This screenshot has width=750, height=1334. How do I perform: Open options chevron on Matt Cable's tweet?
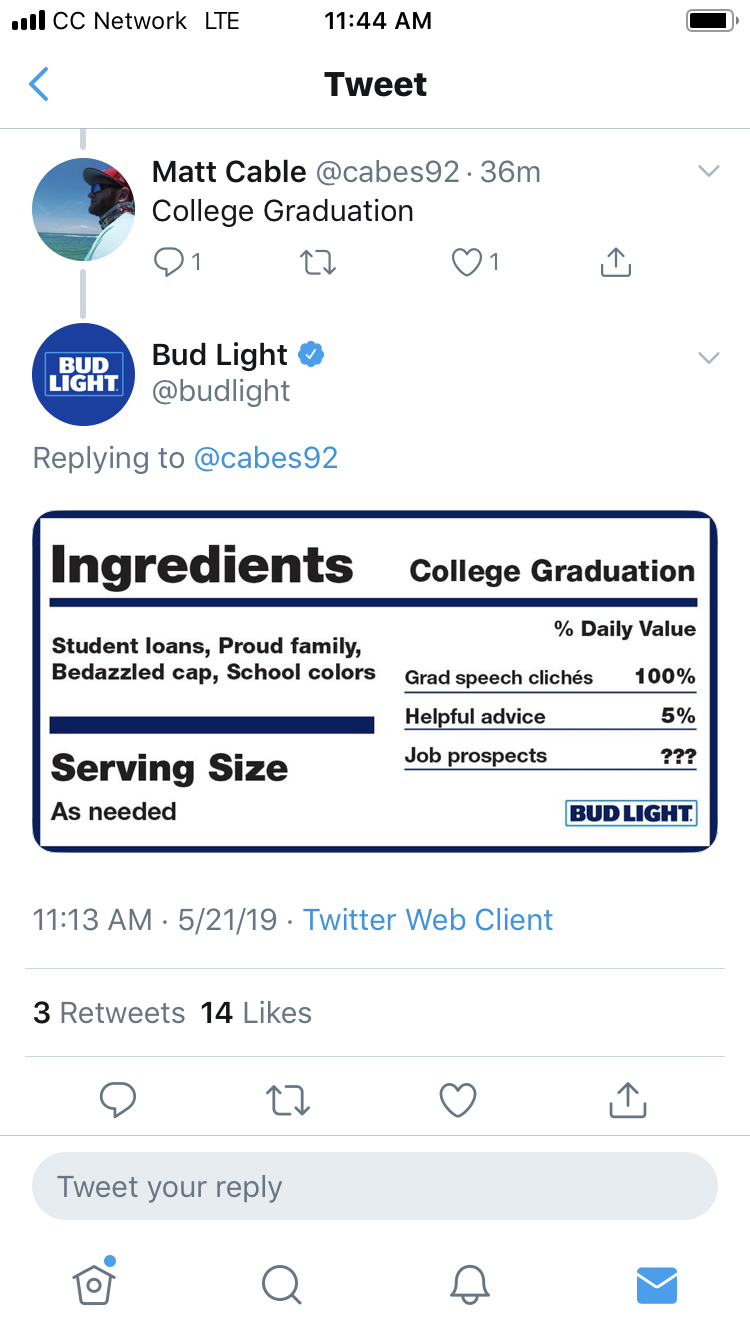coord(709,171)
